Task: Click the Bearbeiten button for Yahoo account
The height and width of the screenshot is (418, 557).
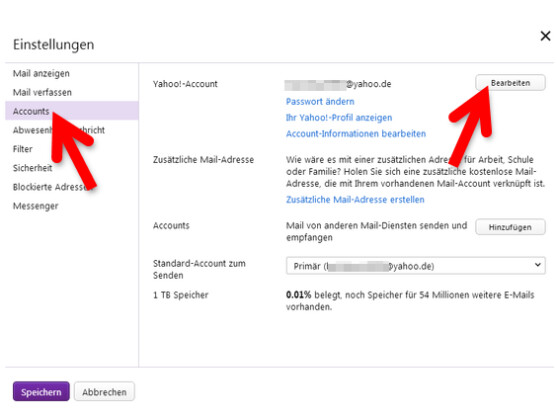Action: click(x=510, y=83)
